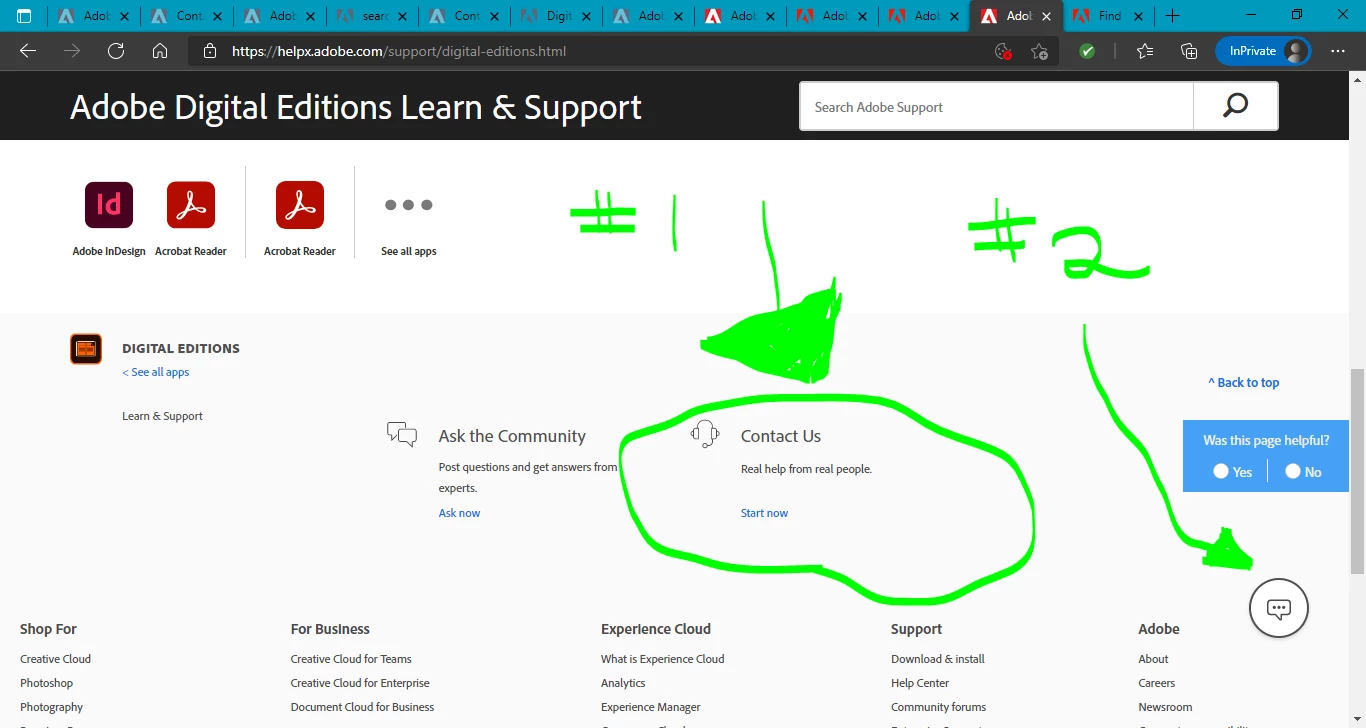Open Community forums footer link

tap(938, 707)
